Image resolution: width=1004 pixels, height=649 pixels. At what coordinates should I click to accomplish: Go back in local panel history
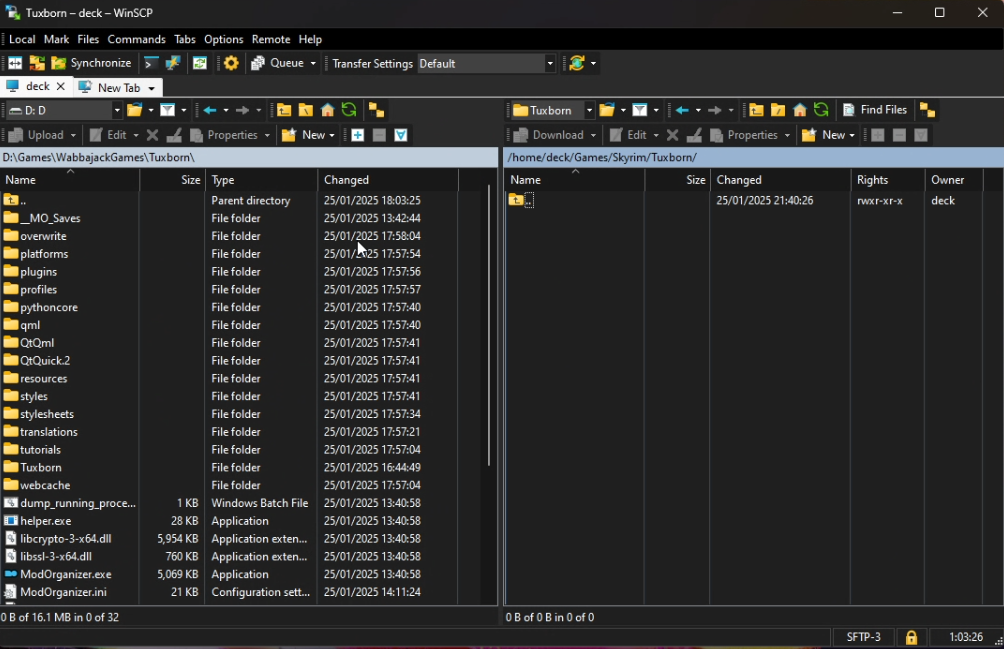pyautogui.click(x=210, y=110)
